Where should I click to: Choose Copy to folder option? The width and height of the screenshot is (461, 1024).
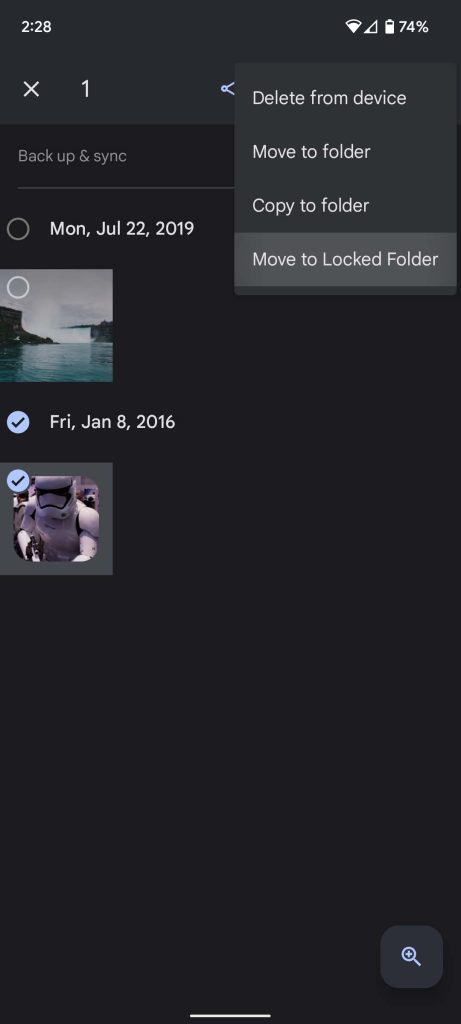tap(345, 205)
